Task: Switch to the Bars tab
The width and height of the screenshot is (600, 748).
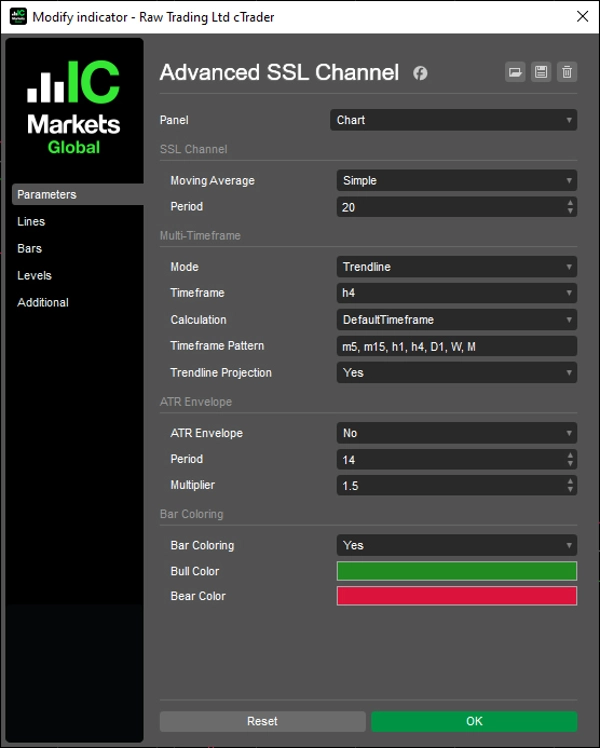Action: pos(30,249)
